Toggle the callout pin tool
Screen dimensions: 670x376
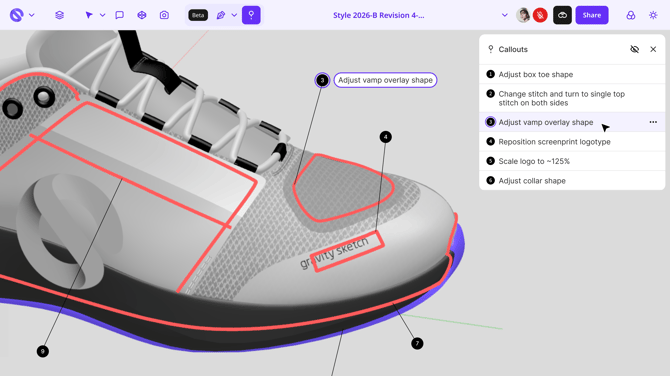click(x=251, y=15)
